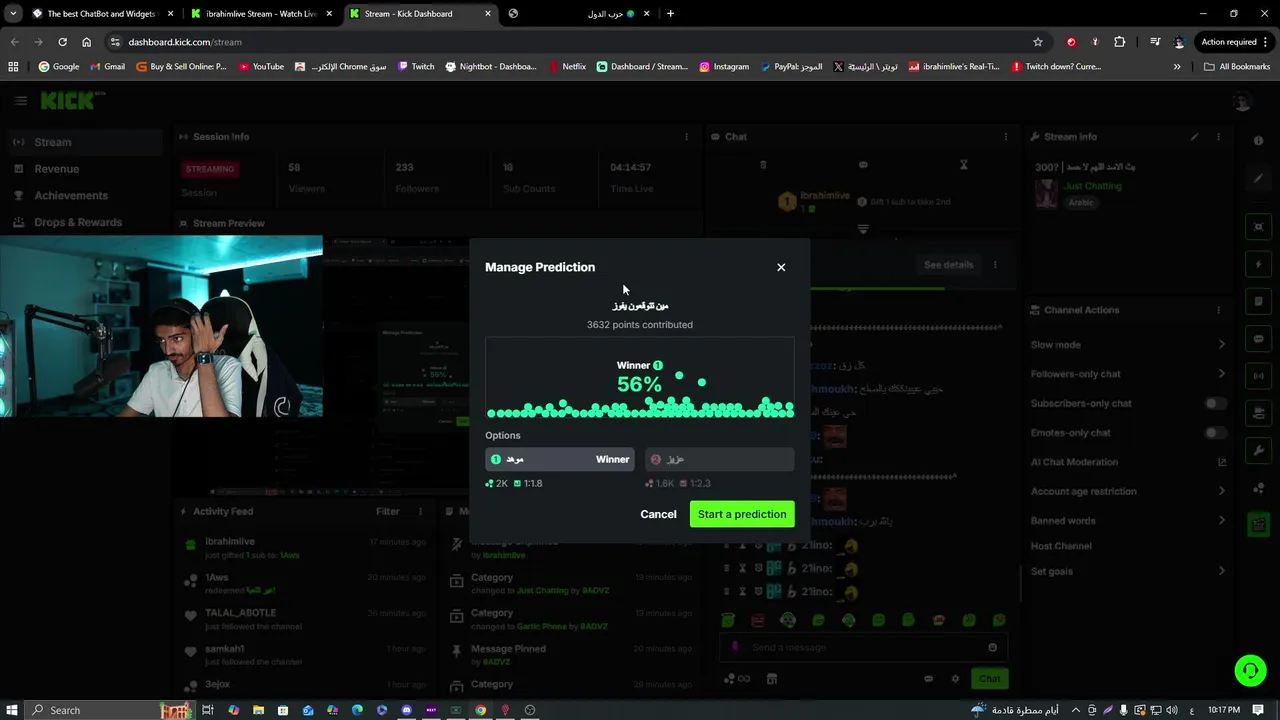Open the All Bookmarks folder

pos(1237,66)
